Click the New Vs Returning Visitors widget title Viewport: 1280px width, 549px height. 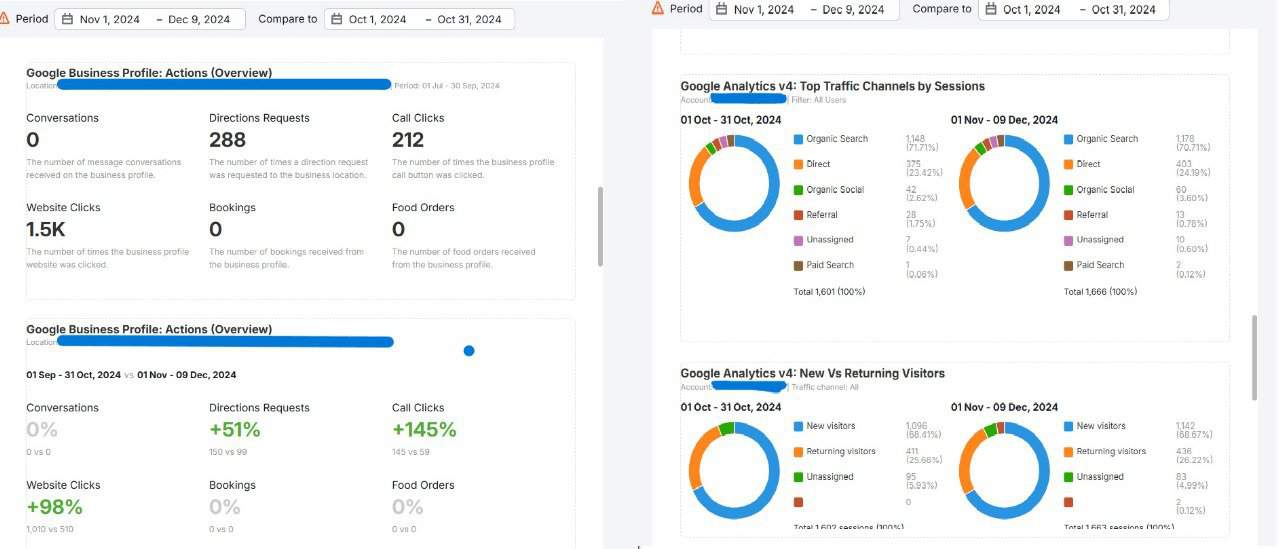point(812,373)
